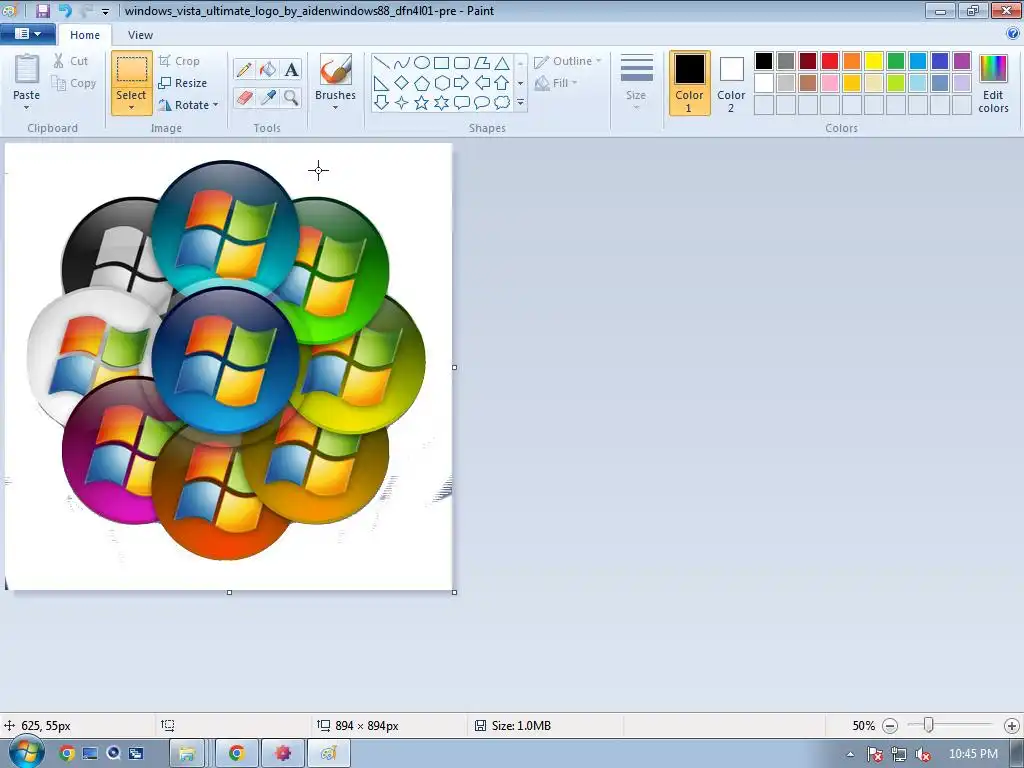Open the Brushes tool button
This screenshot has width=1024, height=768.
click(335, 77)
